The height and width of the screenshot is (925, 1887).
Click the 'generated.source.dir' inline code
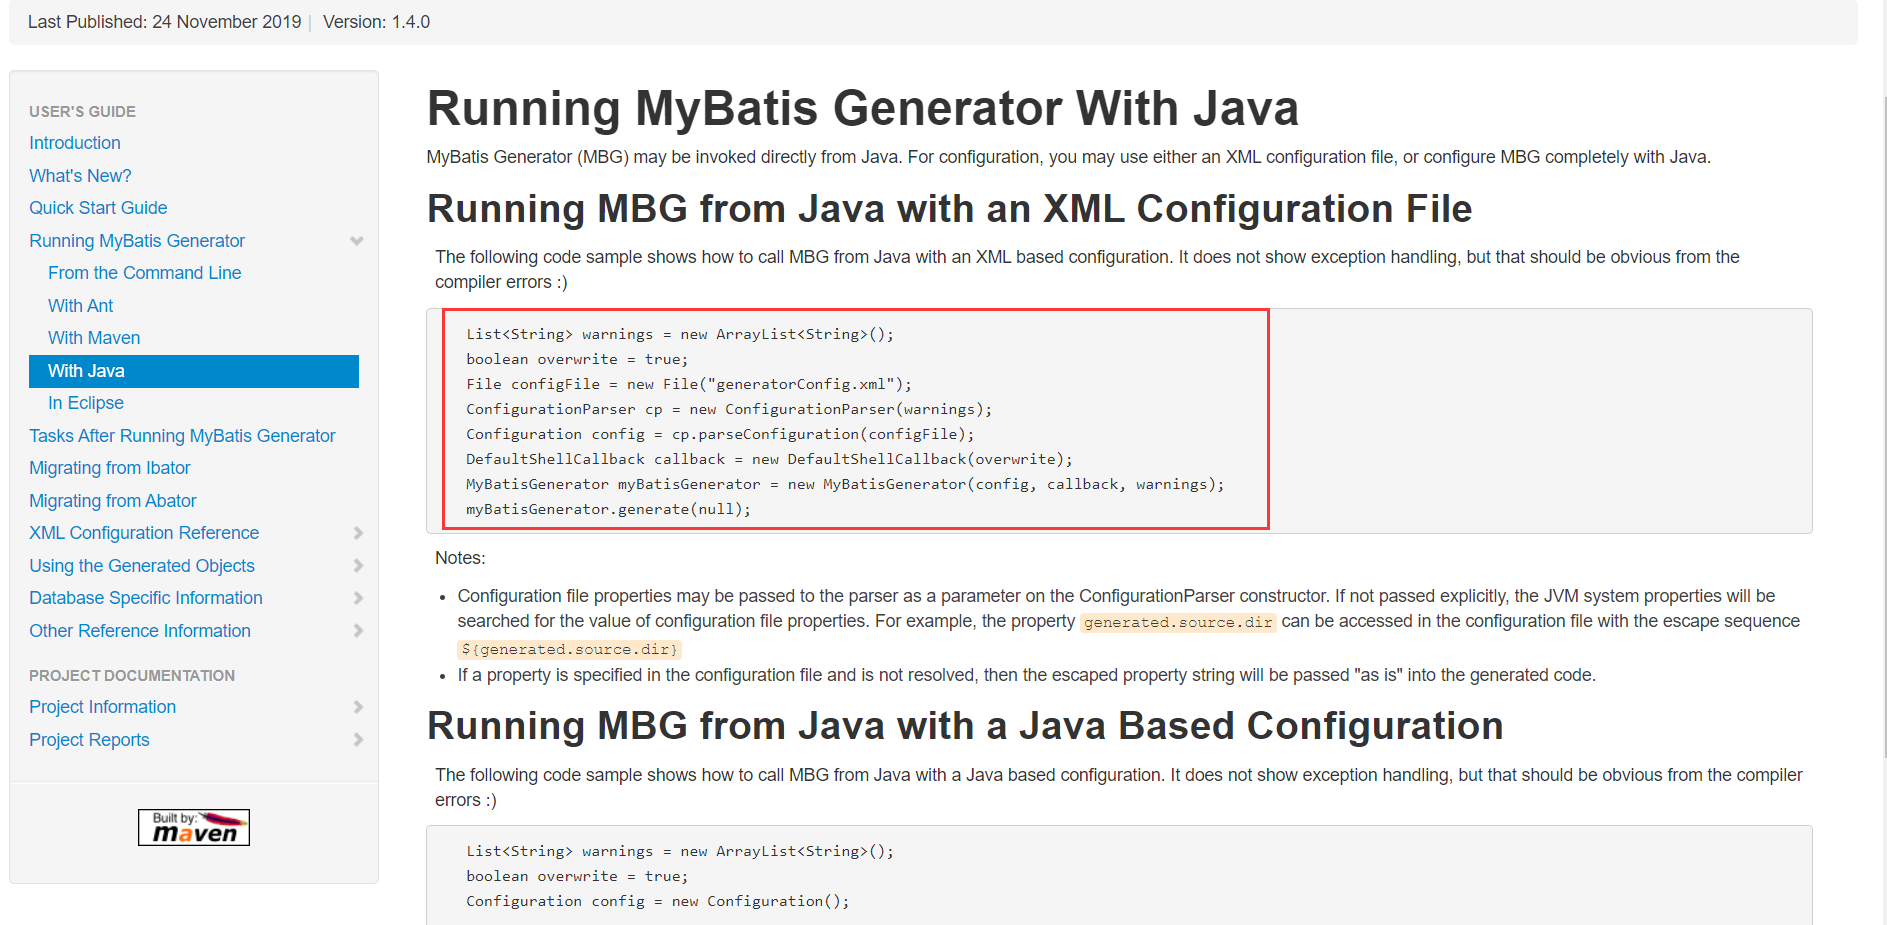click(x=1178, y=622)
